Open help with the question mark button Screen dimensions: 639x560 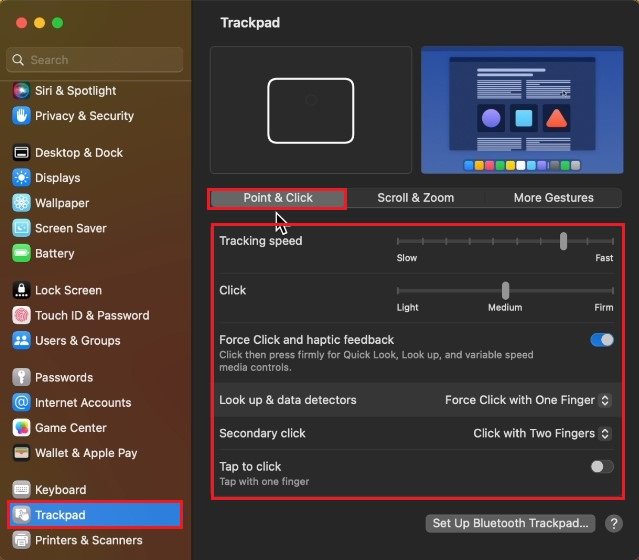614,523
